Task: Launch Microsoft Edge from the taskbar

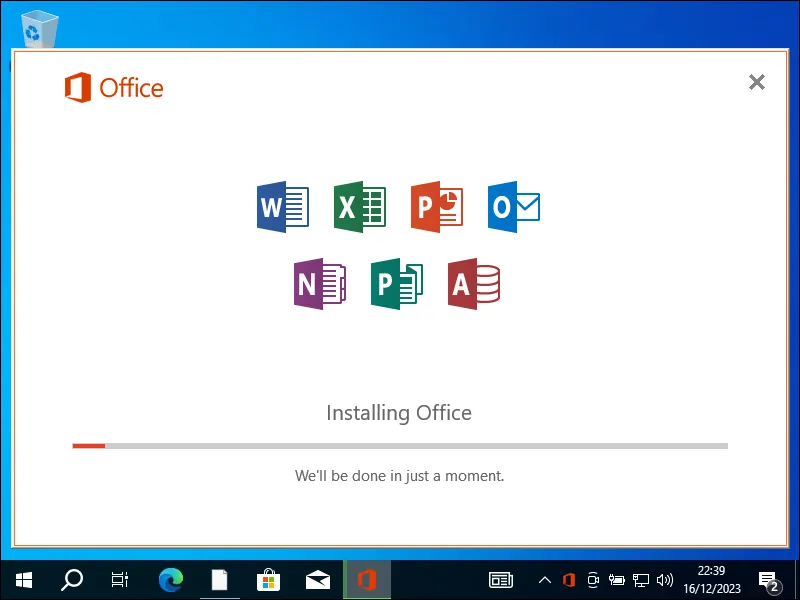Action: point(169,580)
